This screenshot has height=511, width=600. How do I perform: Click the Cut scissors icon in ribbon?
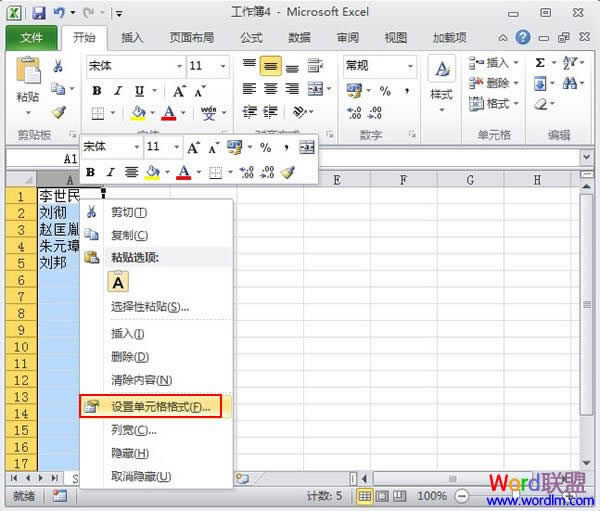pos(58,65)
